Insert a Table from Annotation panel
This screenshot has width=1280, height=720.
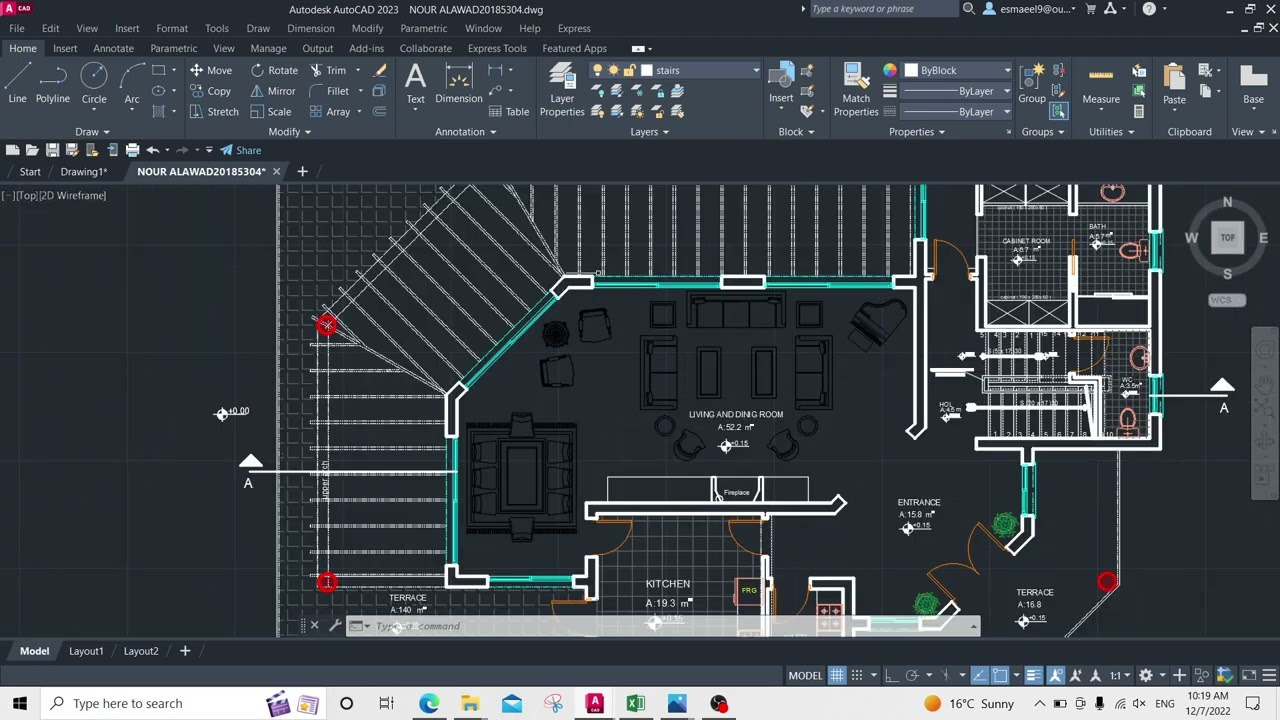509,112
